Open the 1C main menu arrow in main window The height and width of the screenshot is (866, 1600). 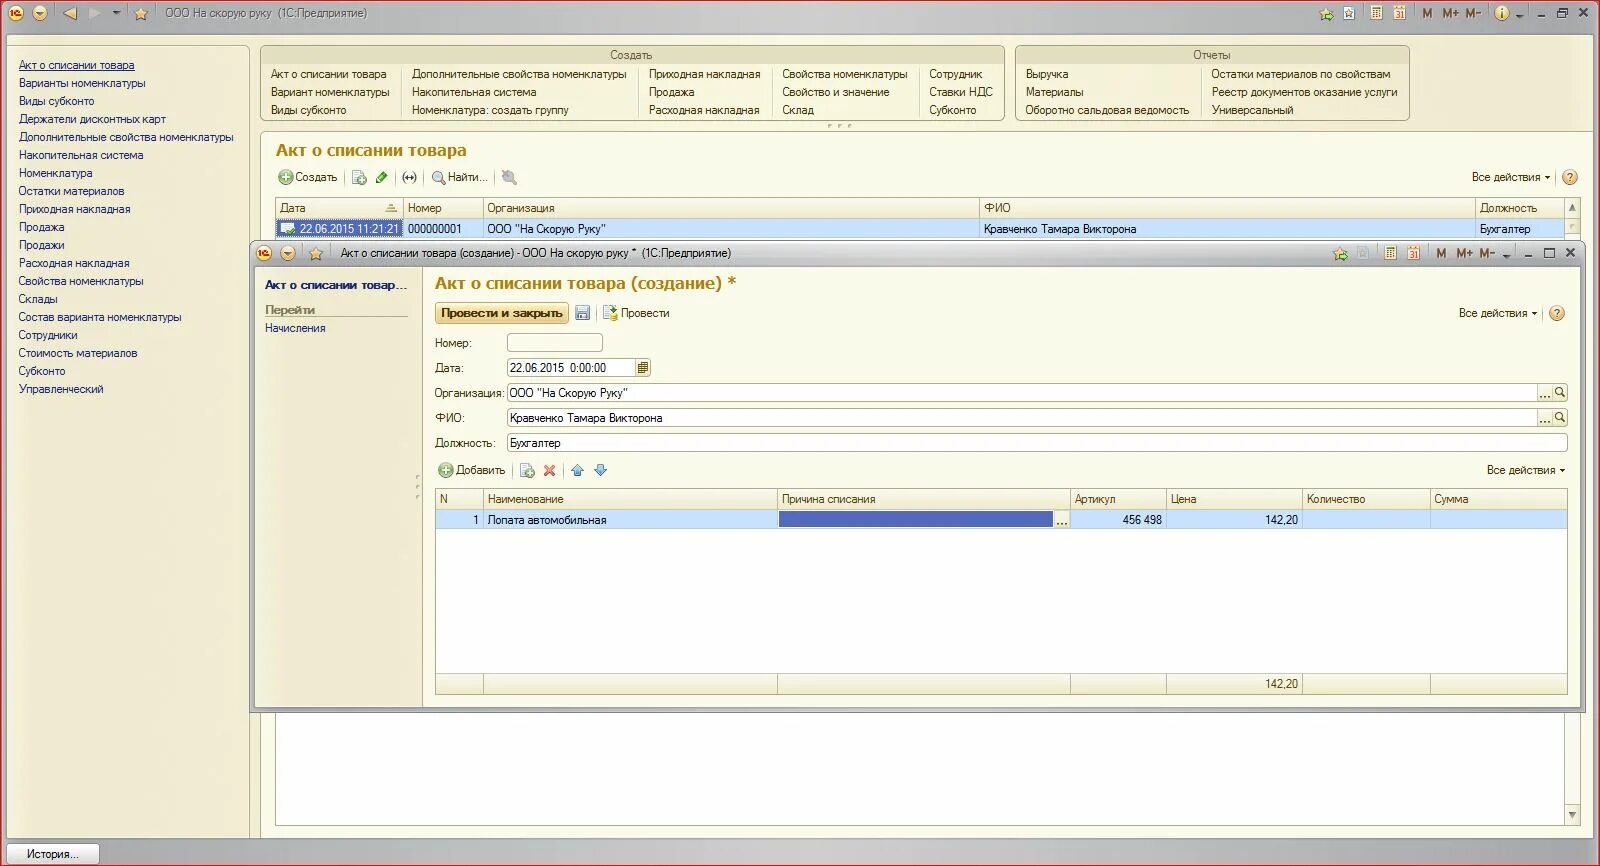(40, 13)
